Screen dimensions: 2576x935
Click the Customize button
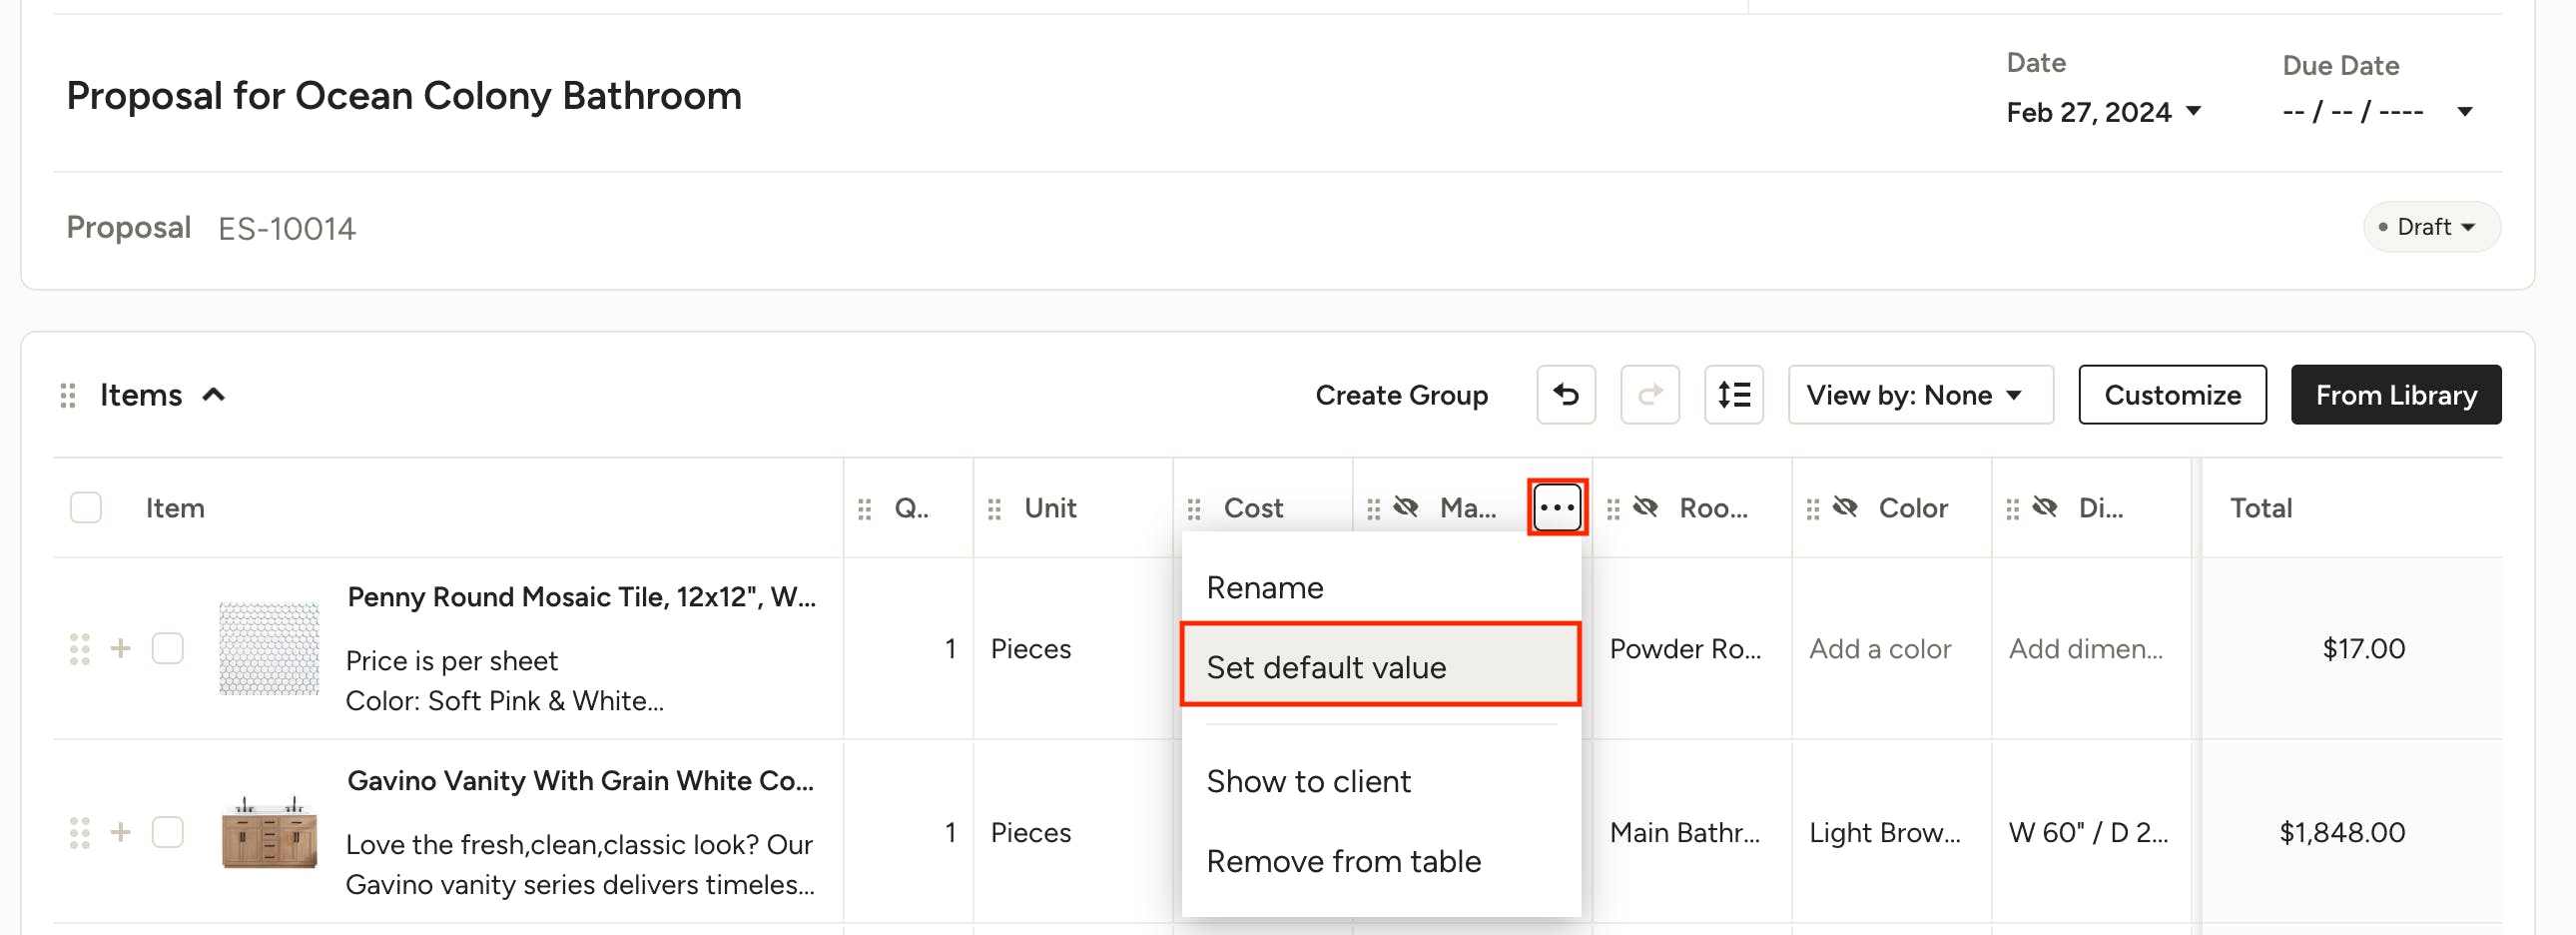(x=2171, y=395)
